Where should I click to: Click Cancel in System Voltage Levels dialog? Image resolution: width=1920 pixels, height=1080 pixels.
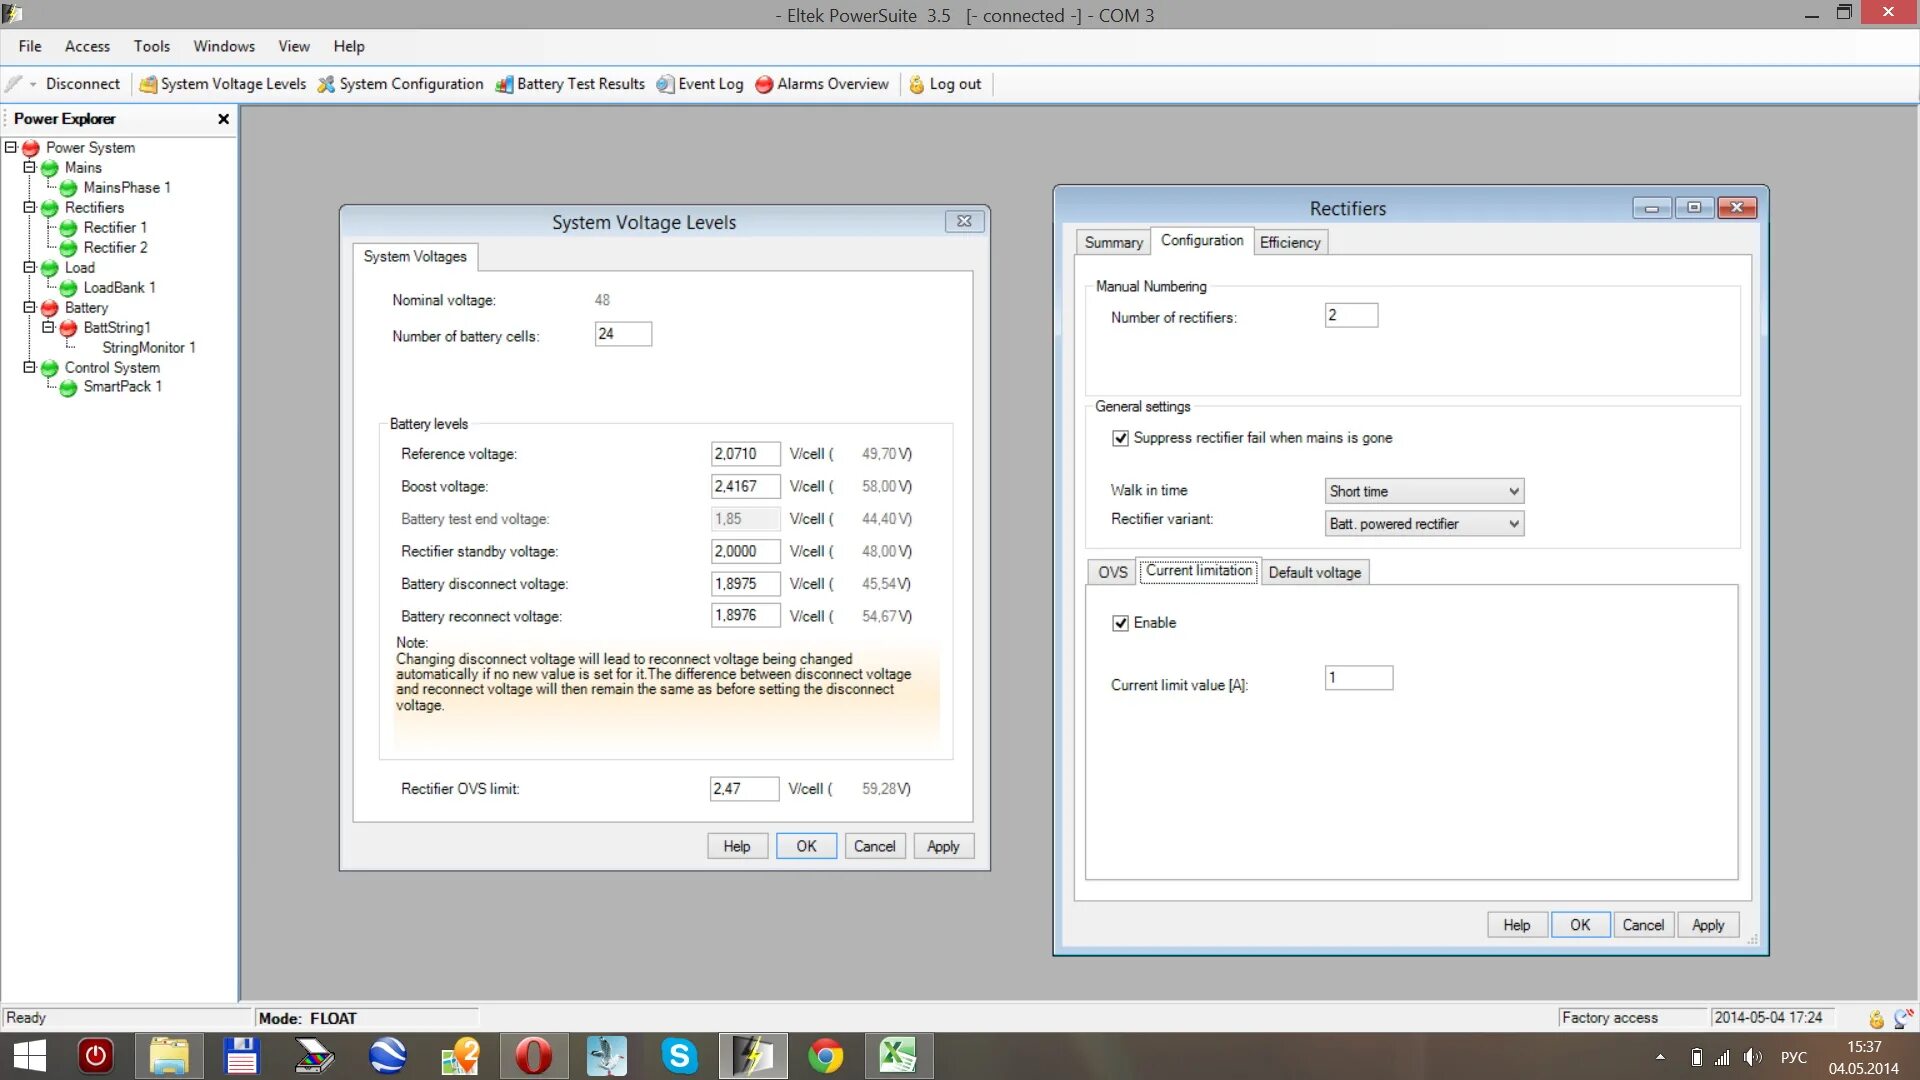(x=875, y=846)
